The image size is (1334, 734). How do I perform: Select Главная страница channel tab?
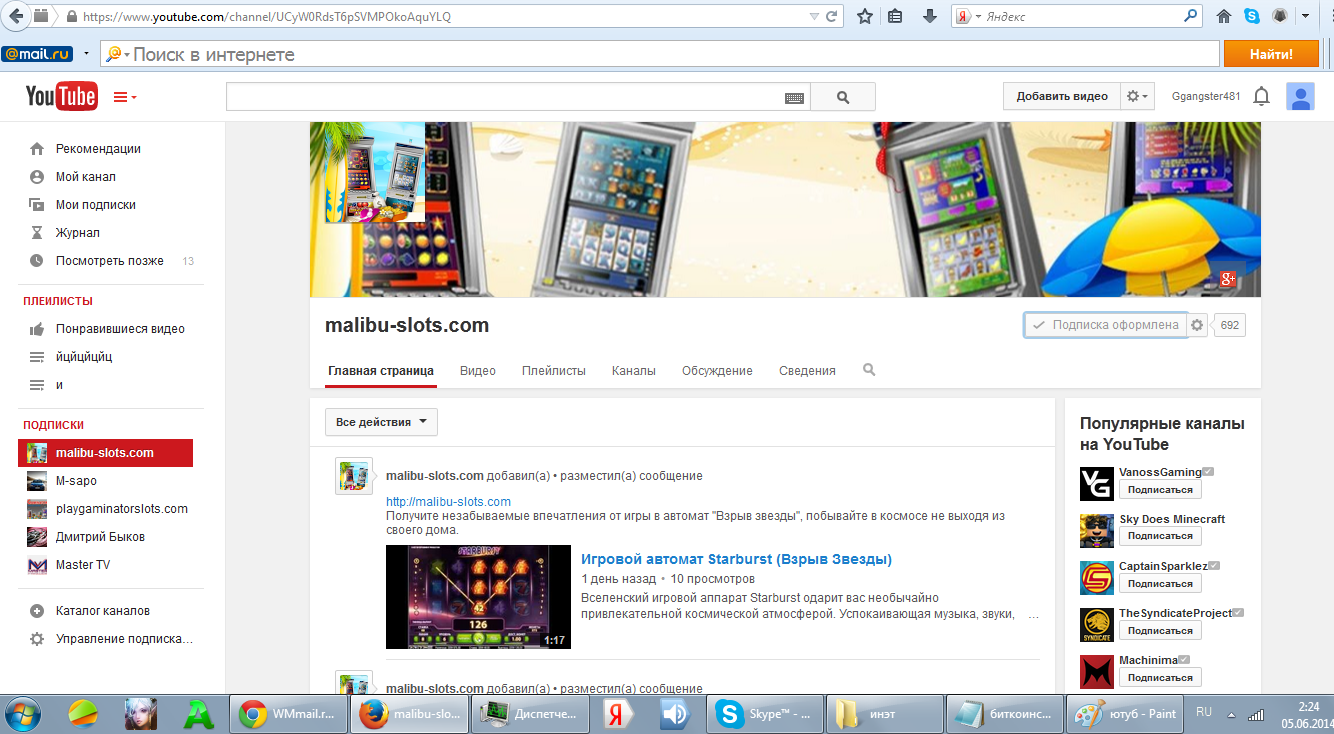point(381,371)
